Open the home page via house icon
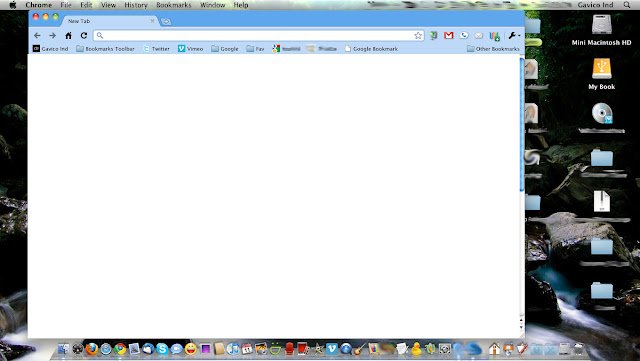Viewport: 640px width, 361px height. 69,36
